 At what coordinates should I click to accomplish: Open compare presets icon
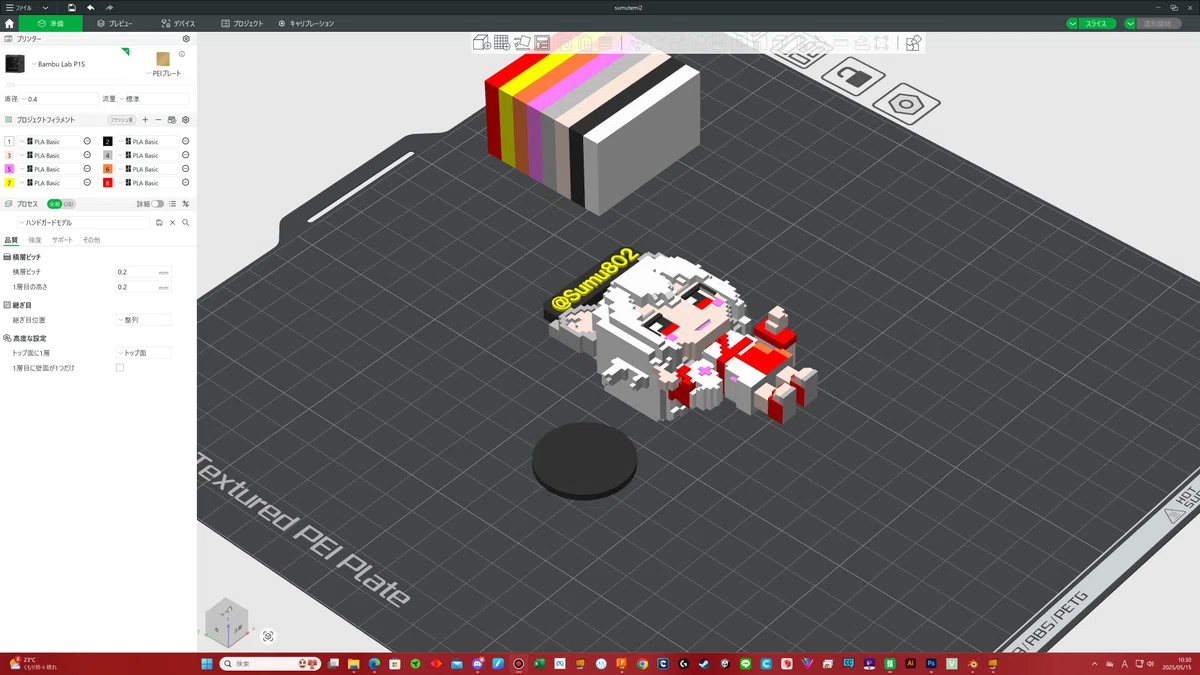[186, 204]
